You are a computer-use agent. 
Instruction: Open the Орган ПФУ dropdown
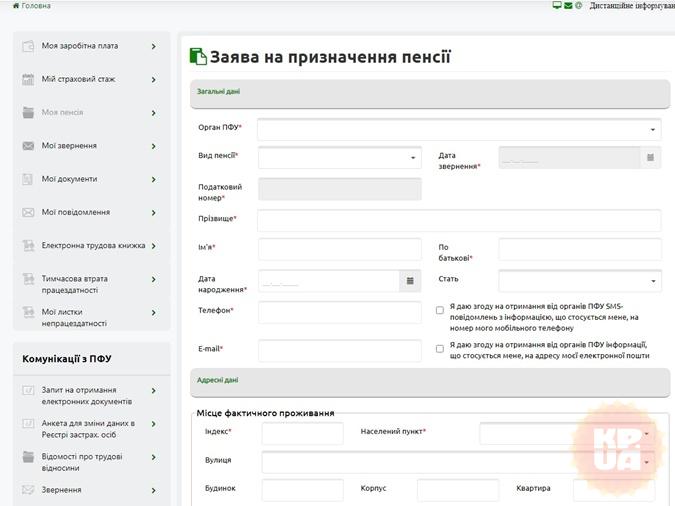pyautogui.click(x=458, y=129)
